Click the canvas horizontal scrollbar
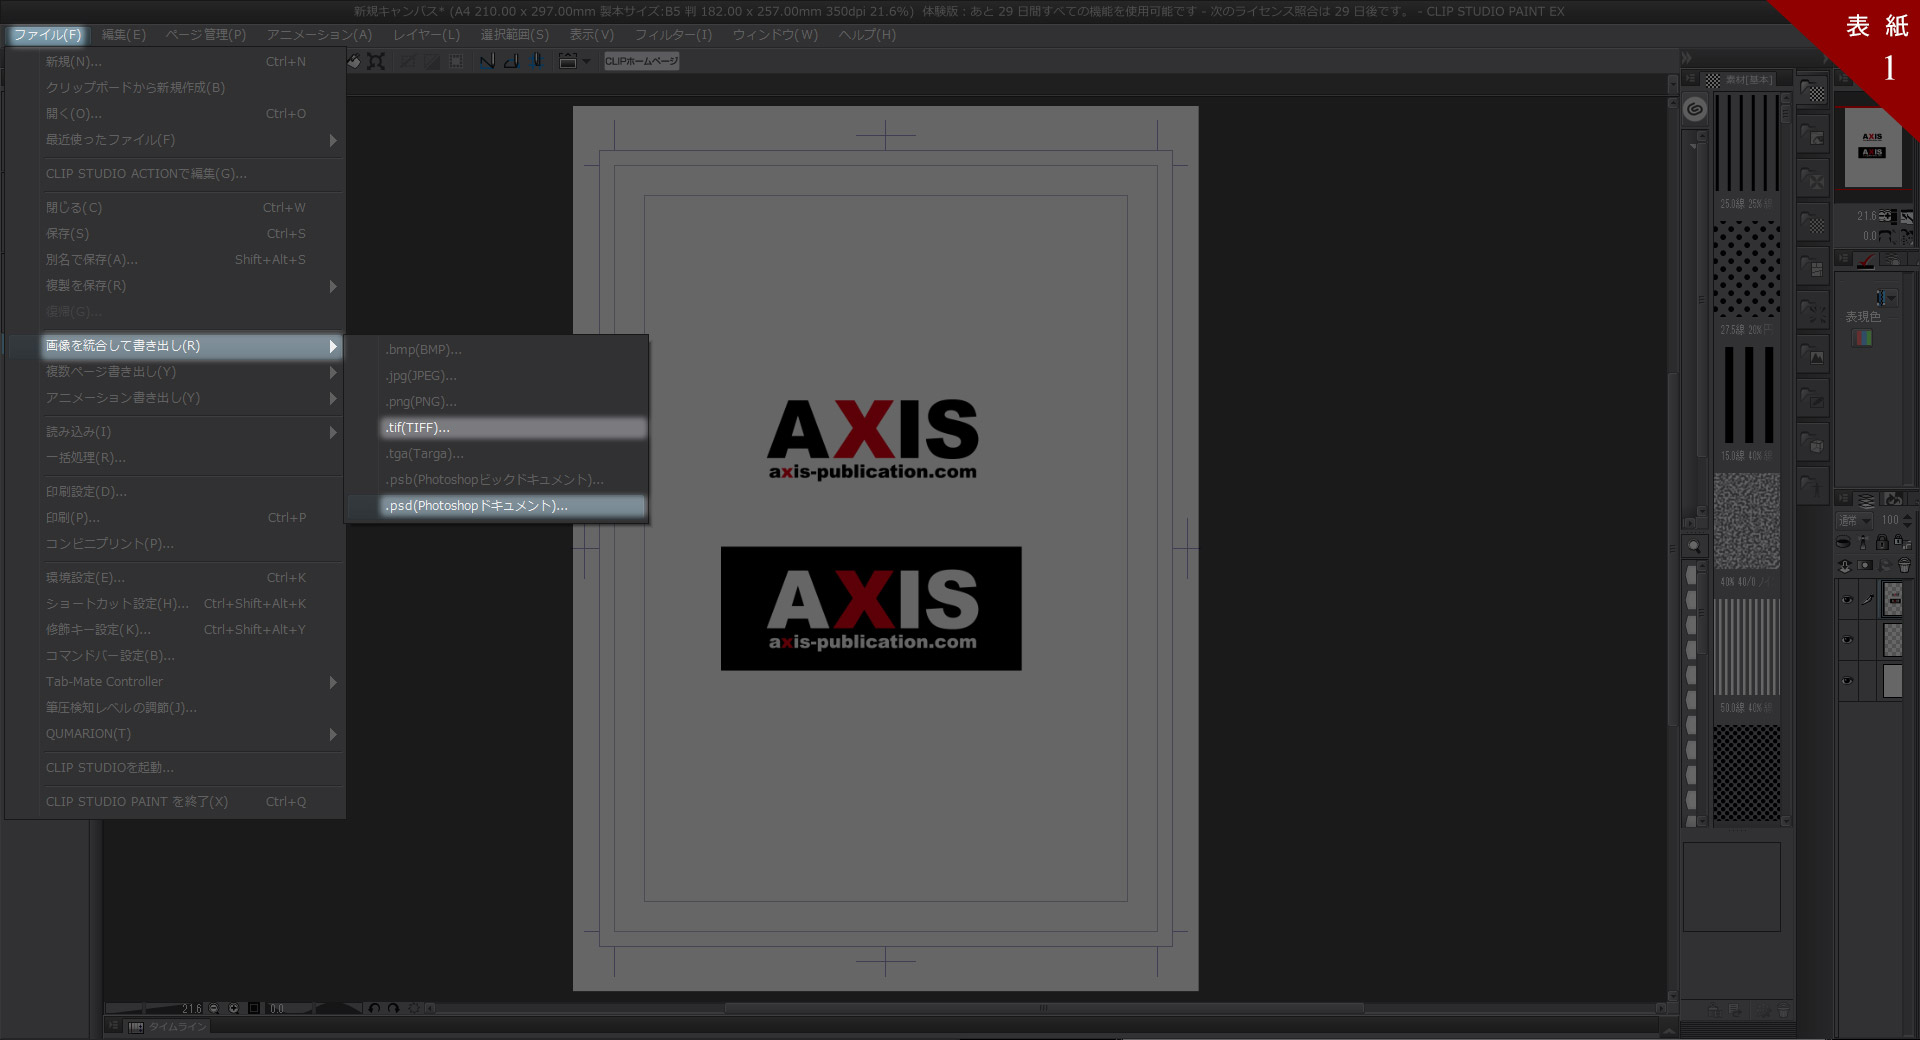The image size is (1920, 1040). (x=1044, y=1008)
